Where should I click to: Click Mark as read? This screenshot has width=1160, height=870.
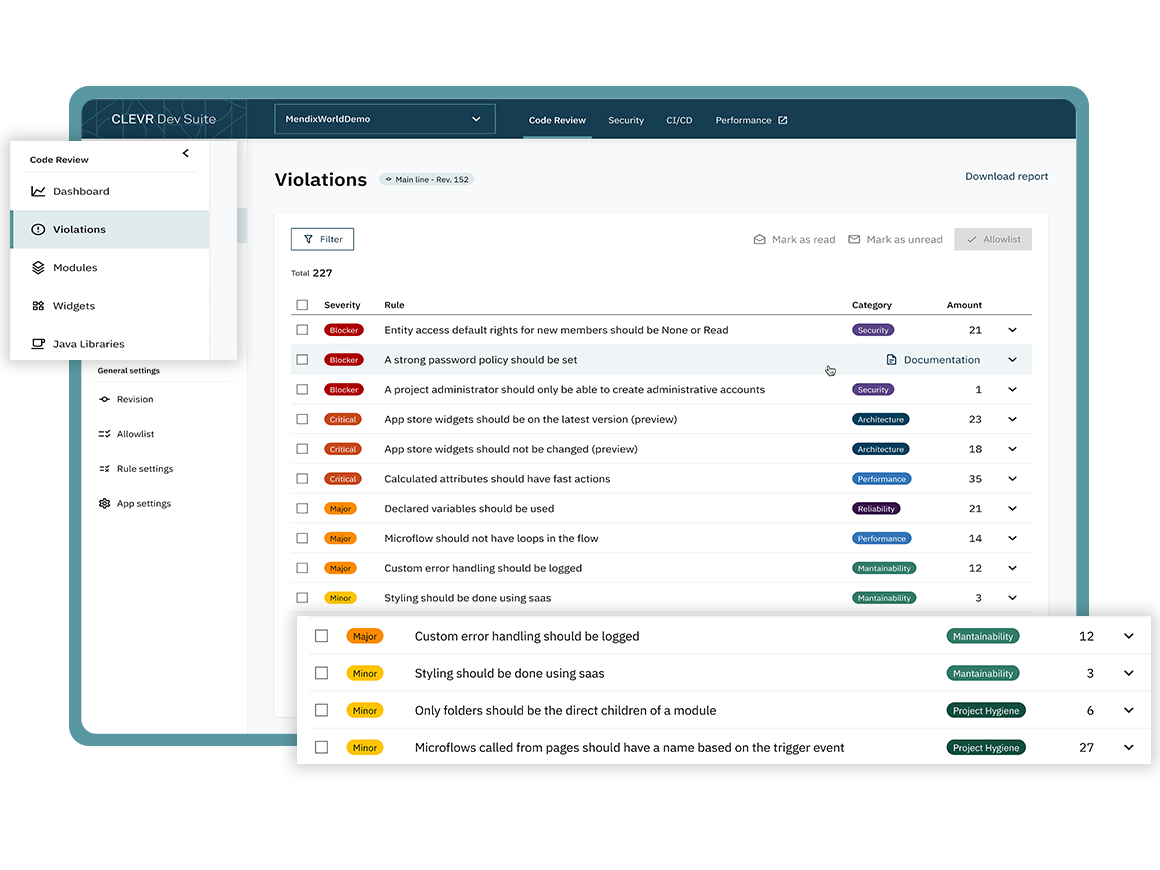(x=795, y=240)
